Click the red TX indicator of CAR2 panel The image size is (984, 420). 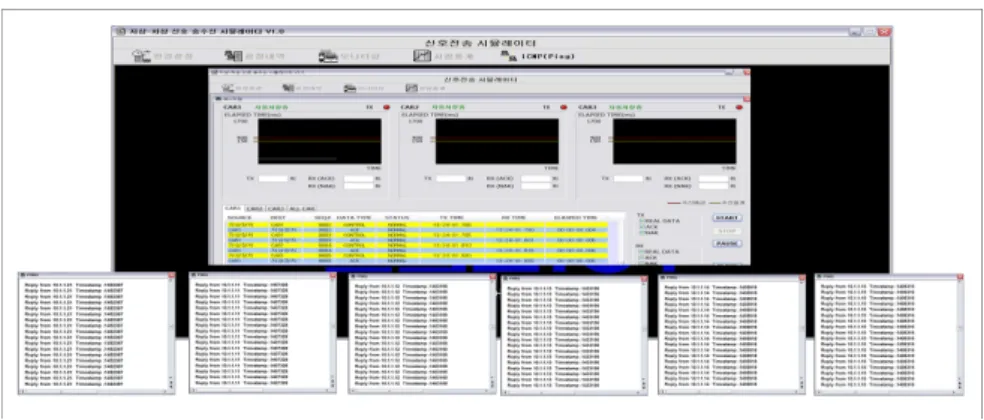coord(562,107)
